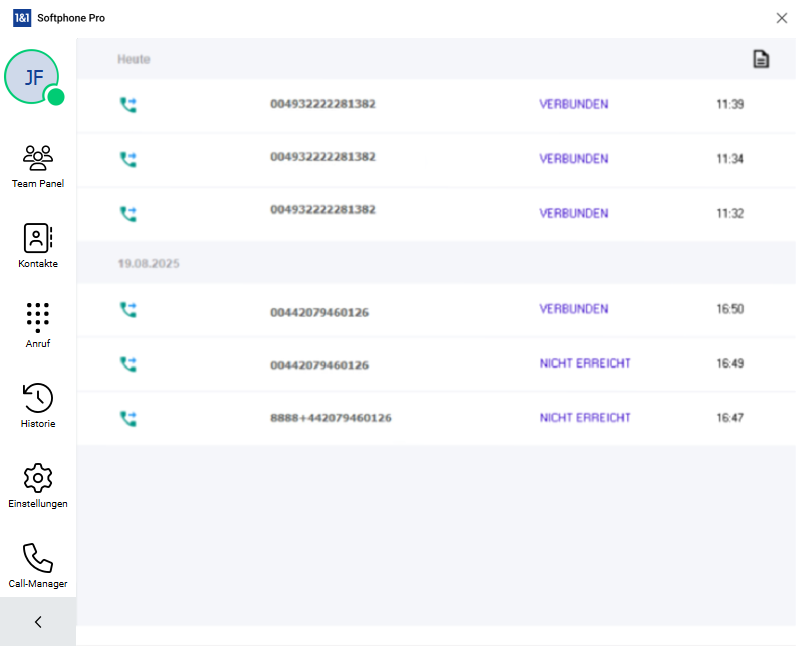Open the Team Panel icon

(x=37, y=157)
